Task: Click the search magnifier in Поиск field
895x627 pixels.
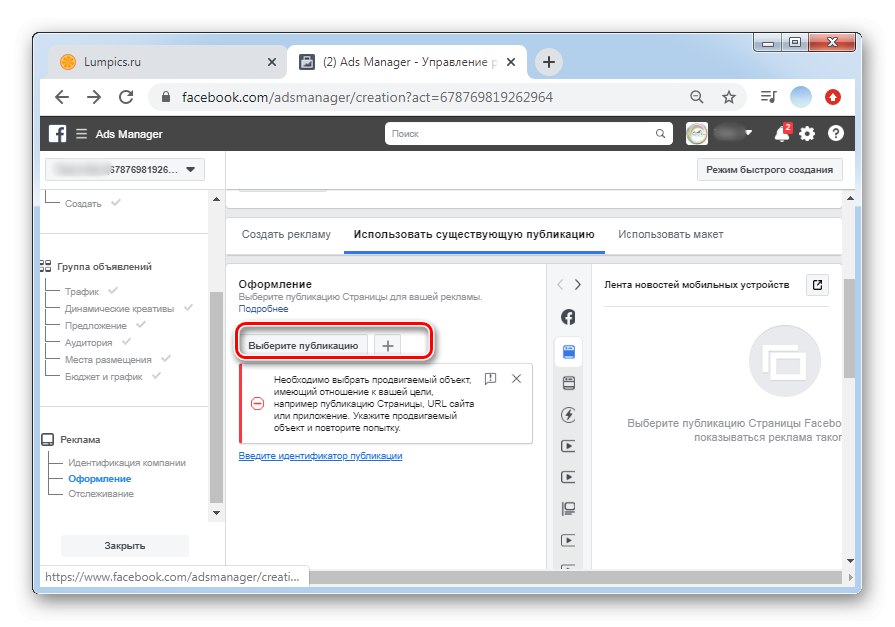Action: pyautogui.click(x=660, y=134)
